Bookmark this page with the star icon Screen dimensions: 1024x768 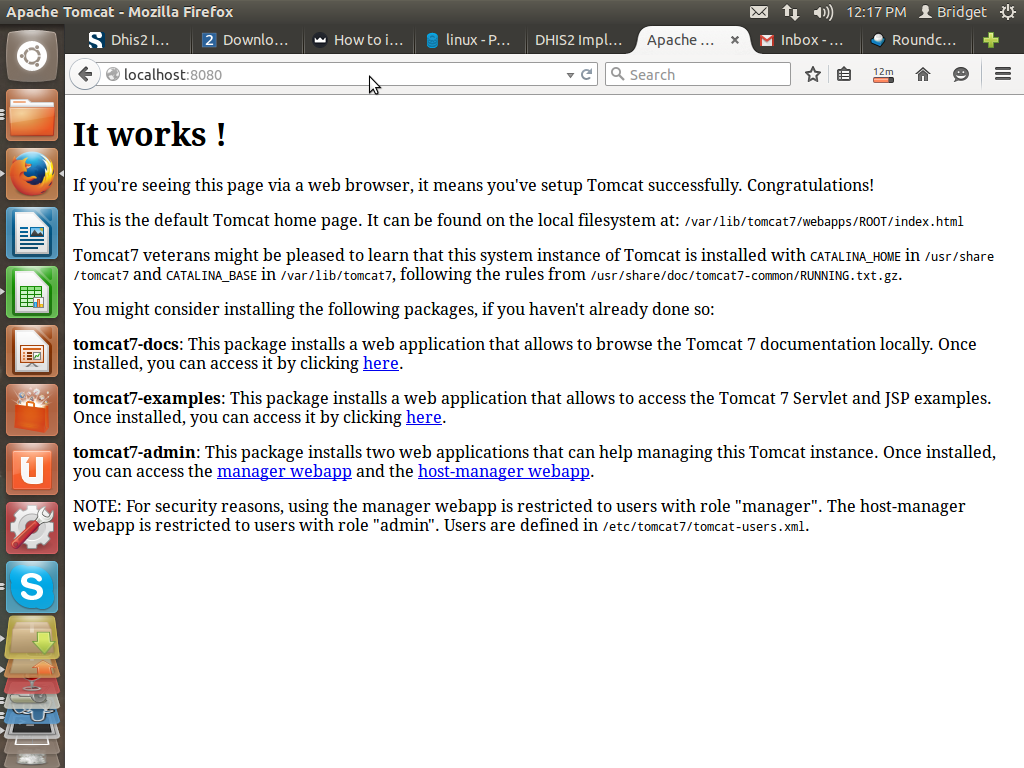(812, 74)
